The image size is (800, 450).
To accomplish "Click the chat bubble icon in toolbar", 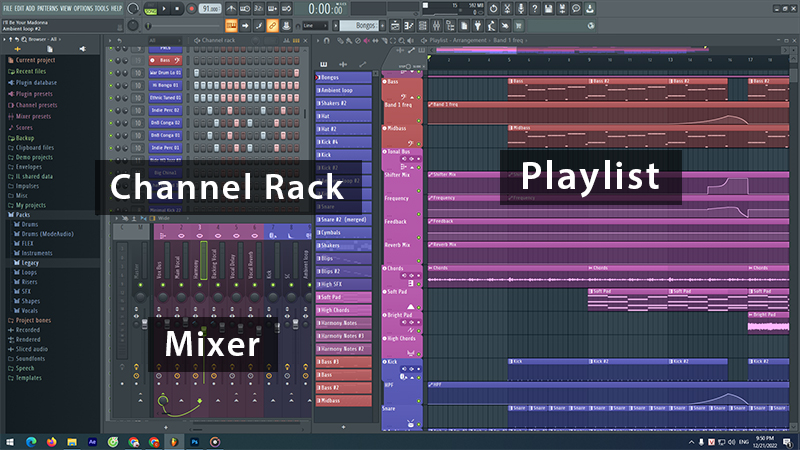I will [x=576, y=9].
